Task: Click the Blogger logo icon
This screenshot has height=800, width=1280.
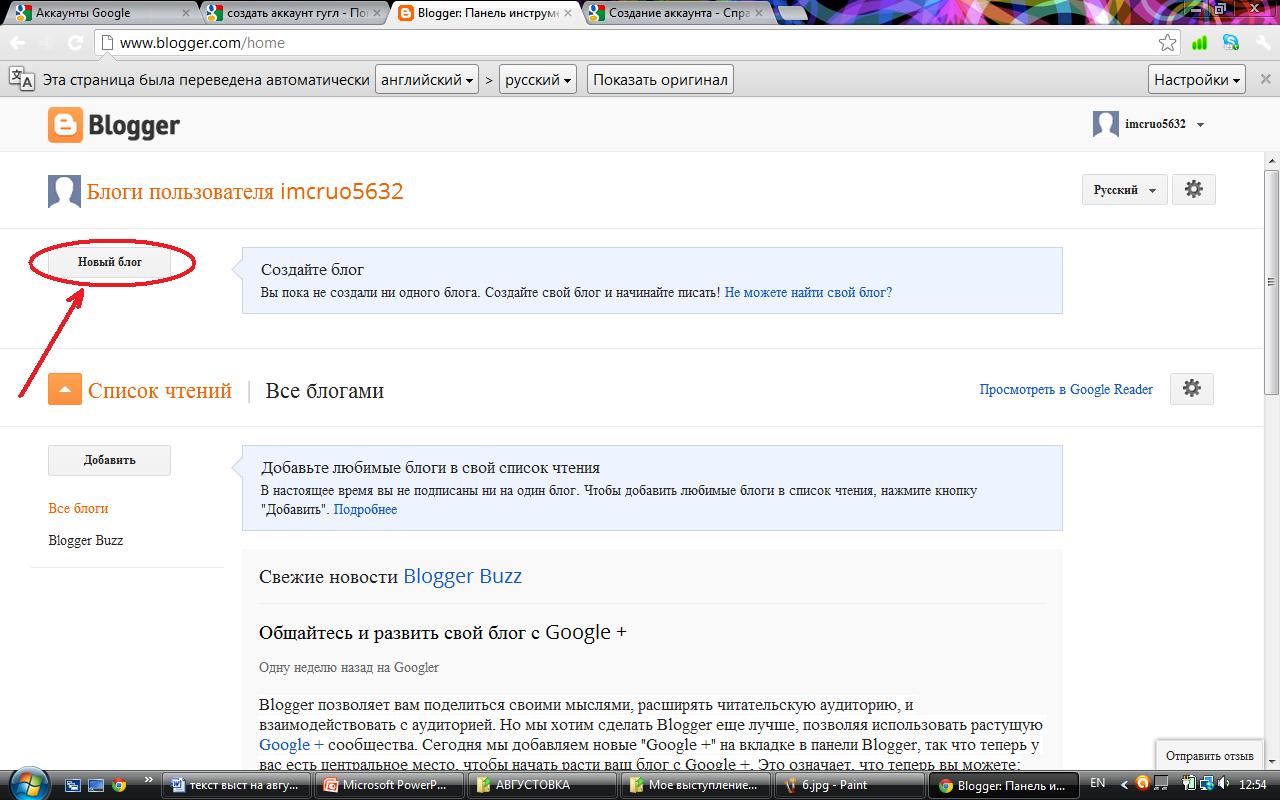Action: (65, 125)
